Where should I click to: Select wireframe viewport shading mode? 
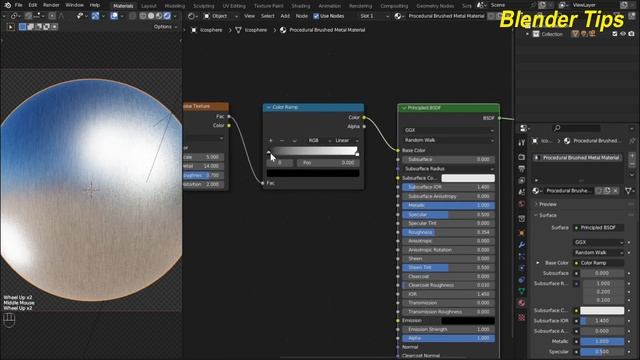click(143, 16)
